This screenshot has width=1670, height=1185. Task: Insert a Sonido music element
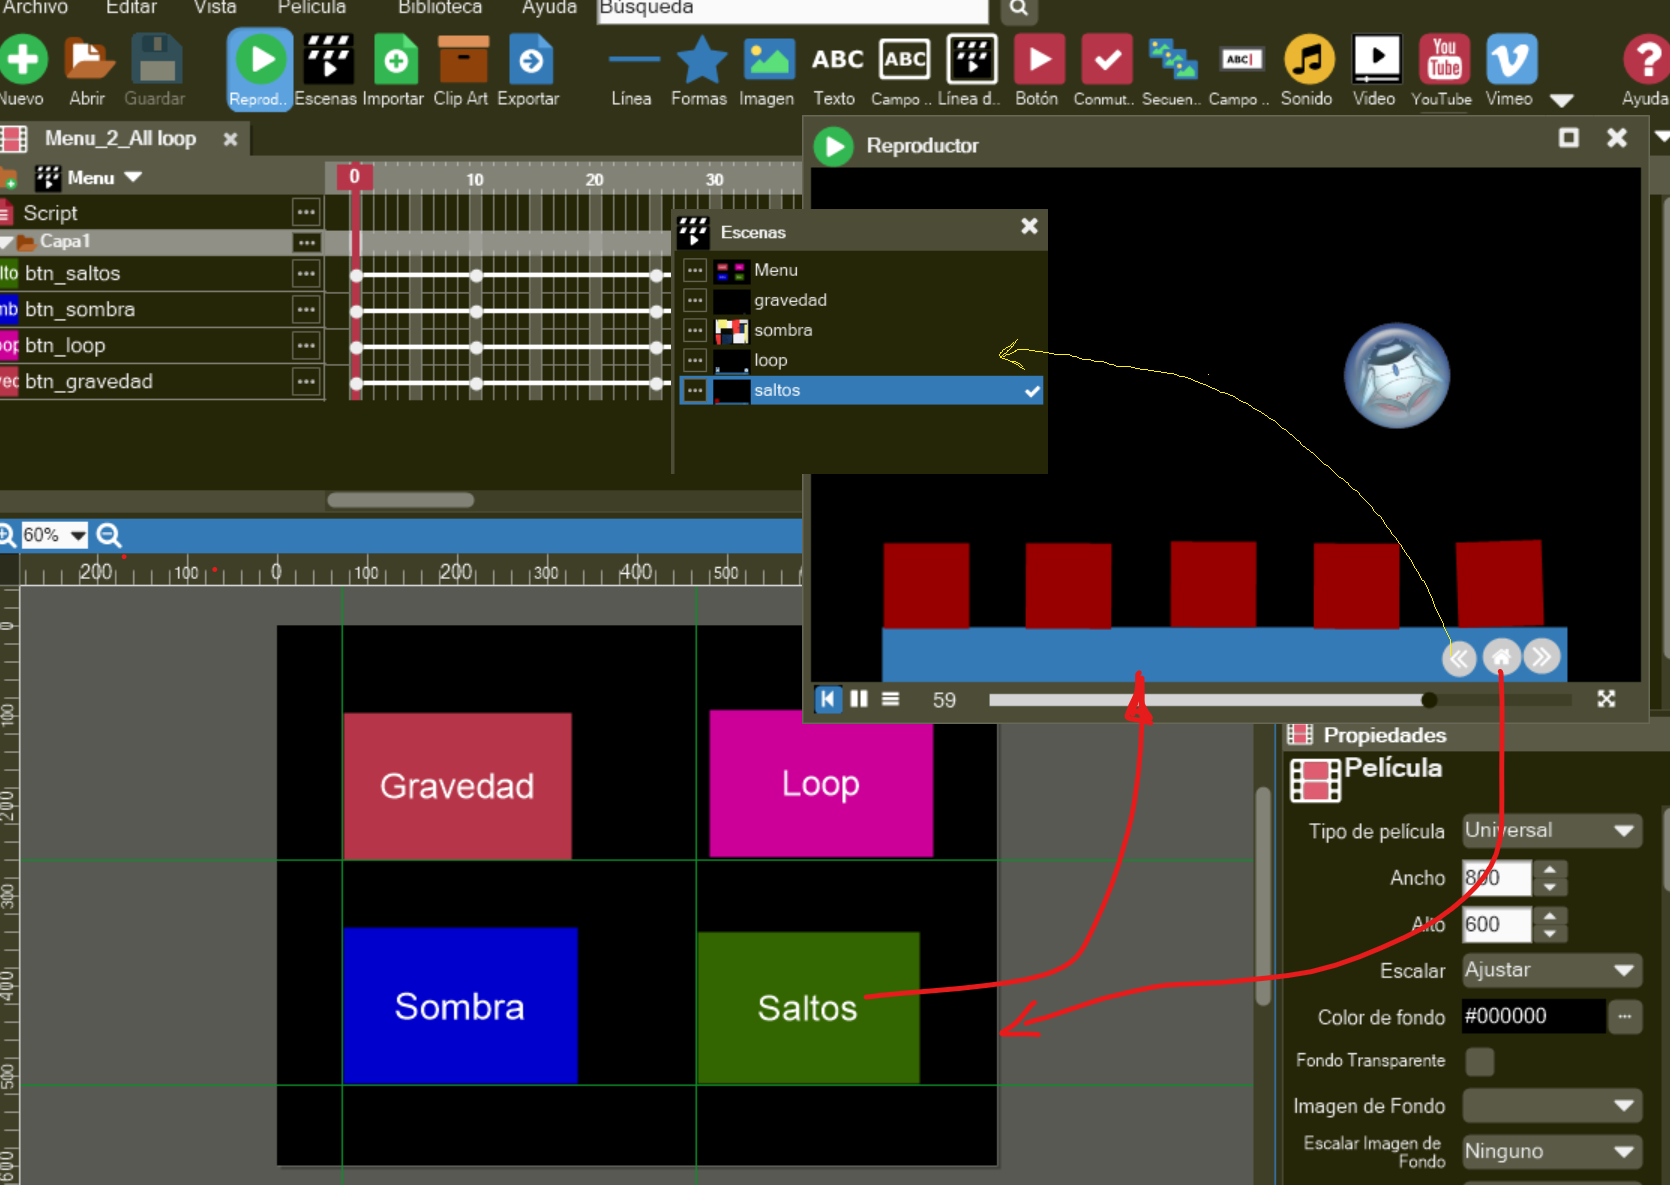click(x=1307, y=62)
